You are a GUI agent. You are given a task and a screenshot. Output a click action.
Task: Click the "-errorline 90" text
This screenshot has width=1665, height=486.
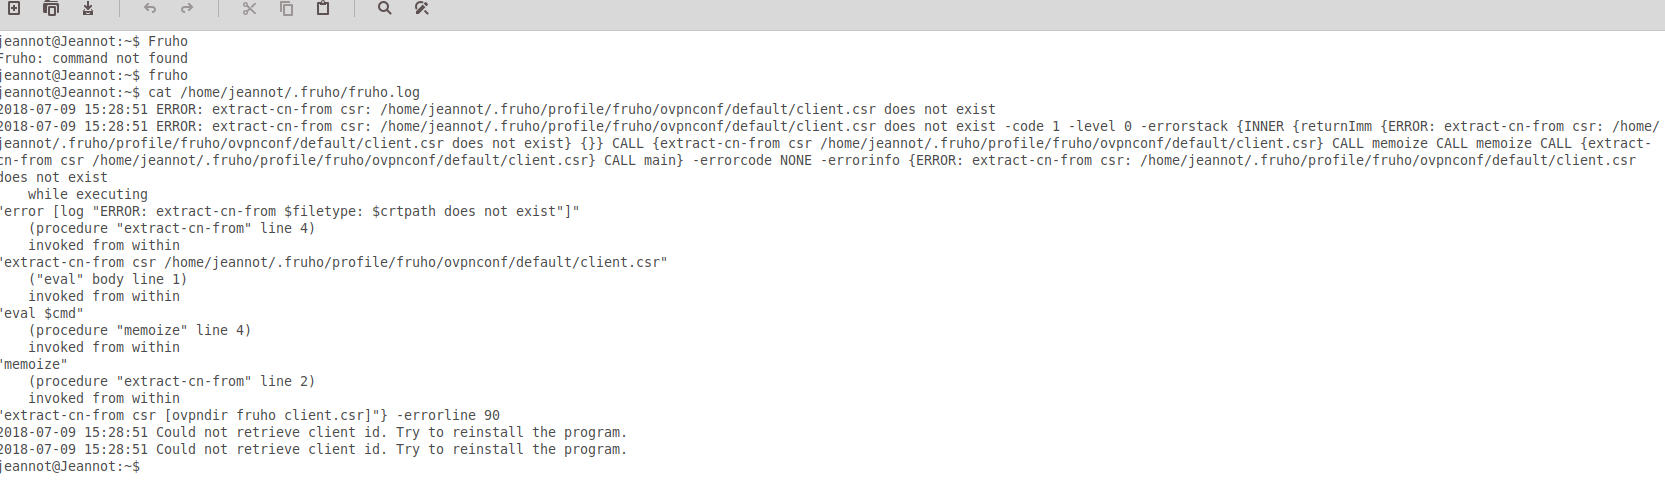pos(448,415)
